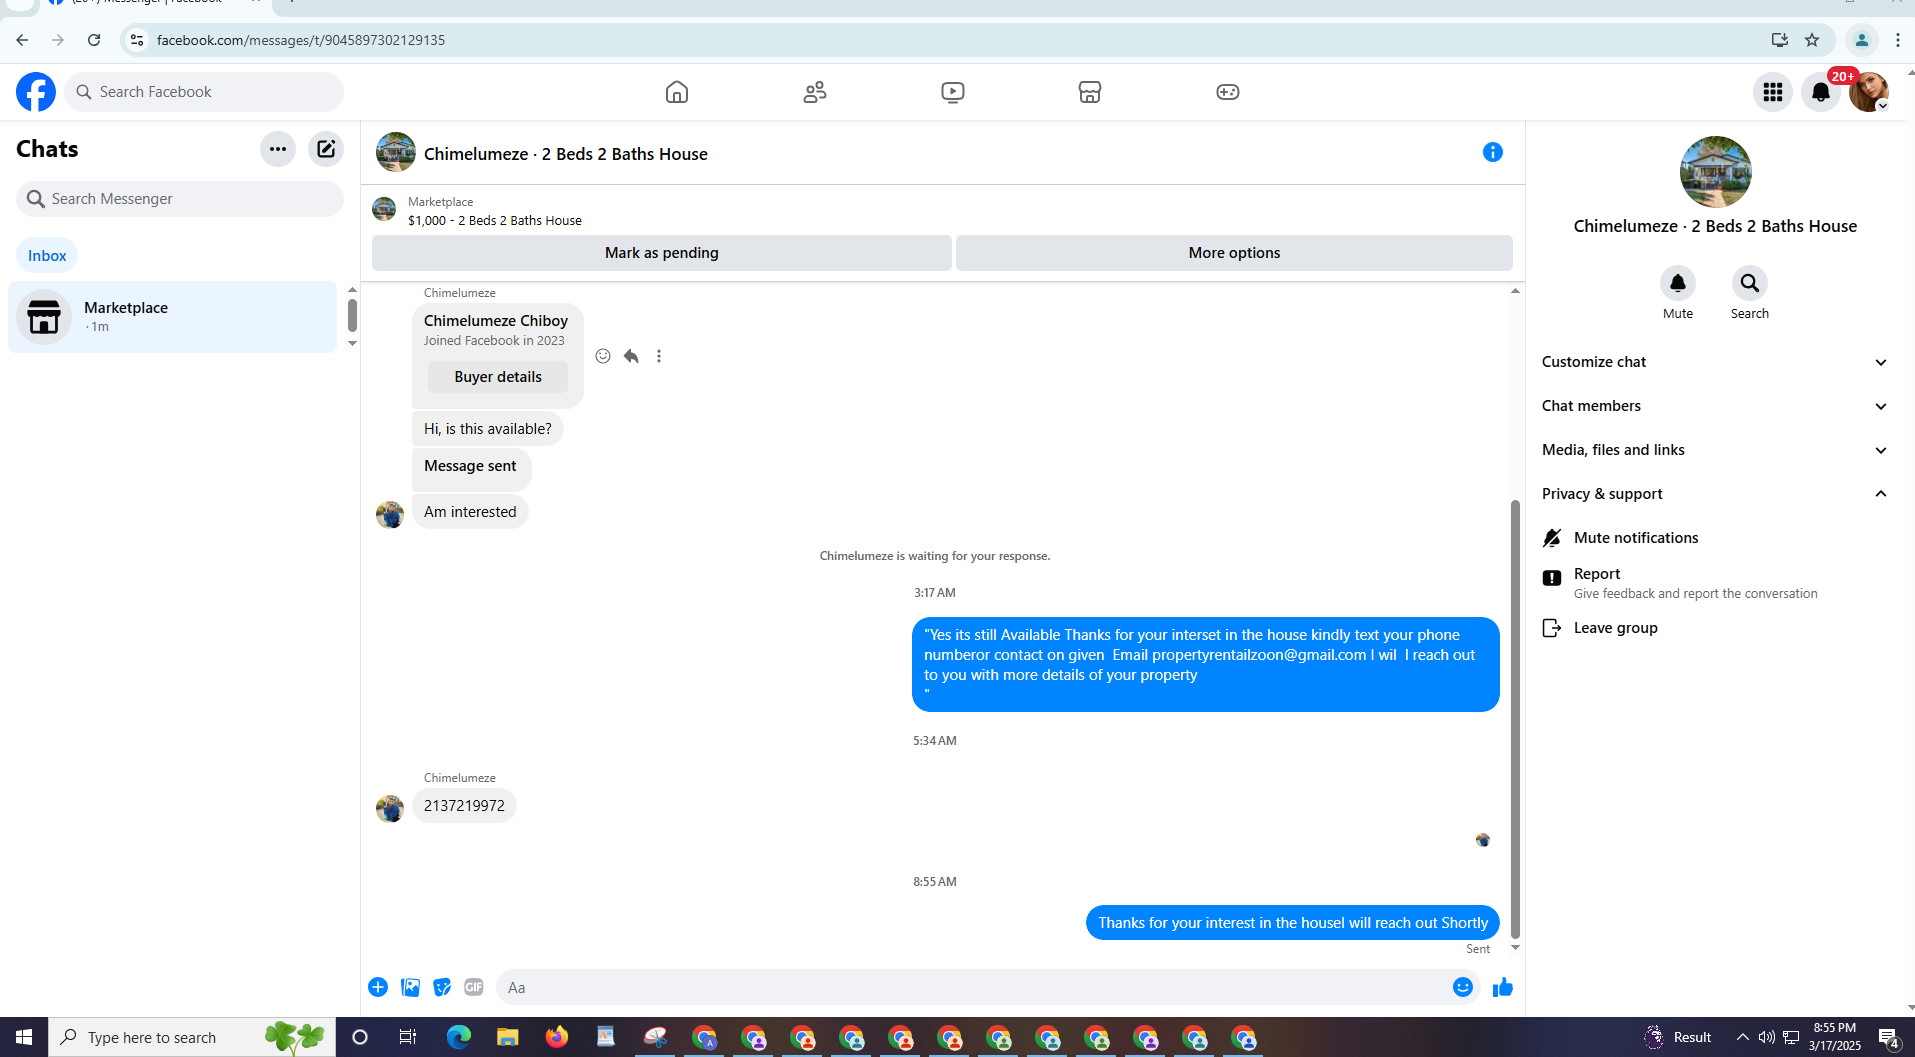Go back in browser

22,40
